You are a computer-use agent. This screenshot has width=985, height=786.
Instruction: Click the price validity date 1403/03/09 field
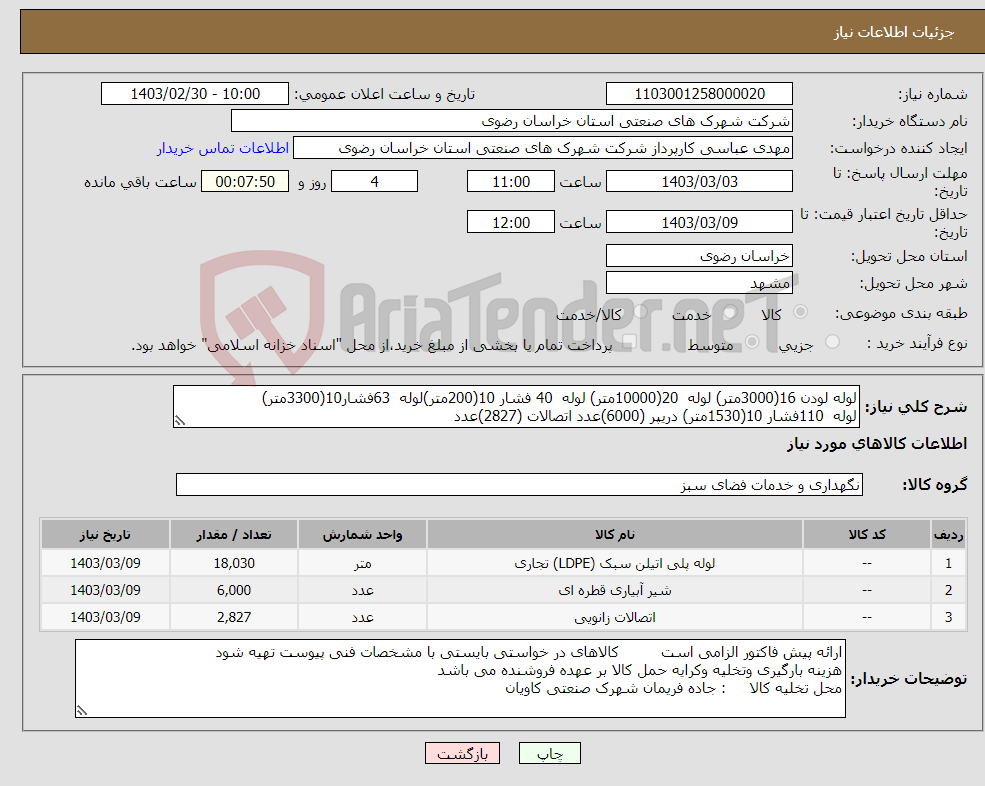point(699,222)
